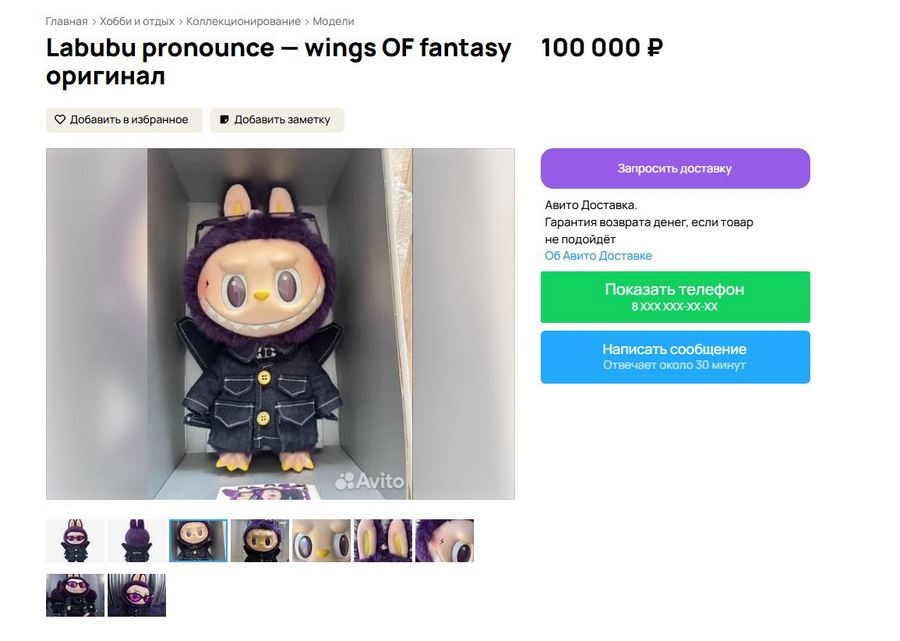Click Написать сообщение blue button
The width and height of the screenshot is (900, 641).
point(675,357)
